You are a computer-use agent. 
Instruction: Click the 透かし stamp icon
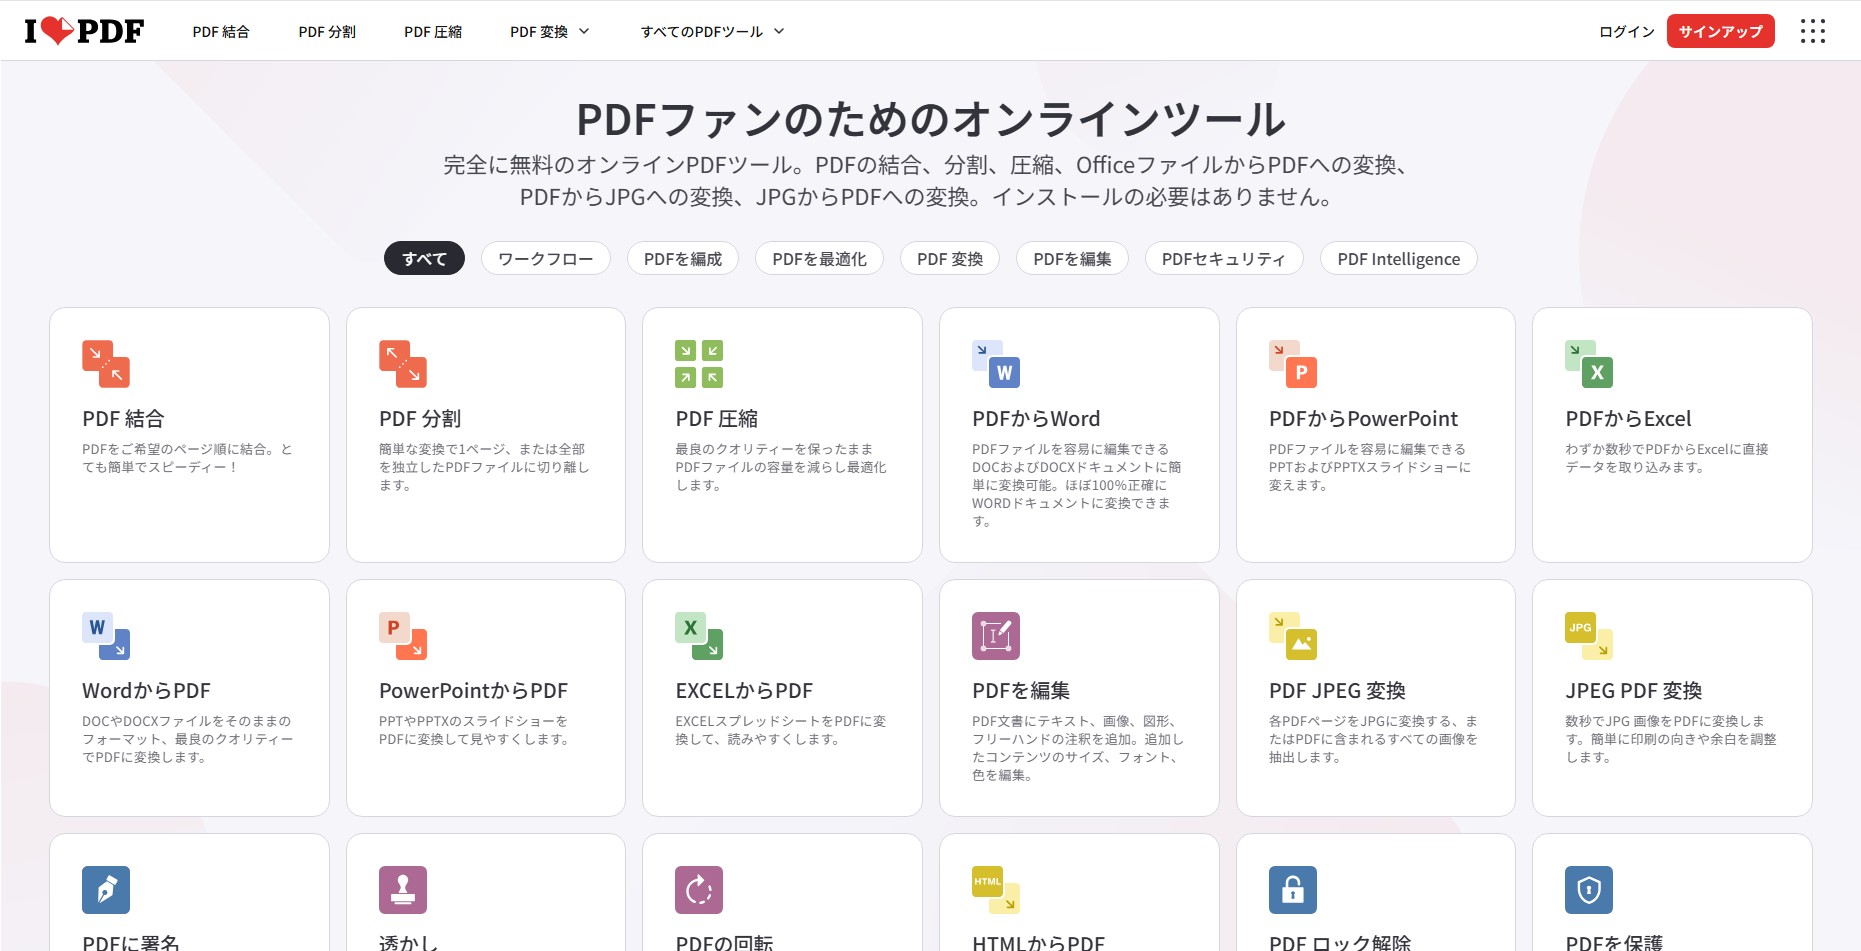(403, 890)
